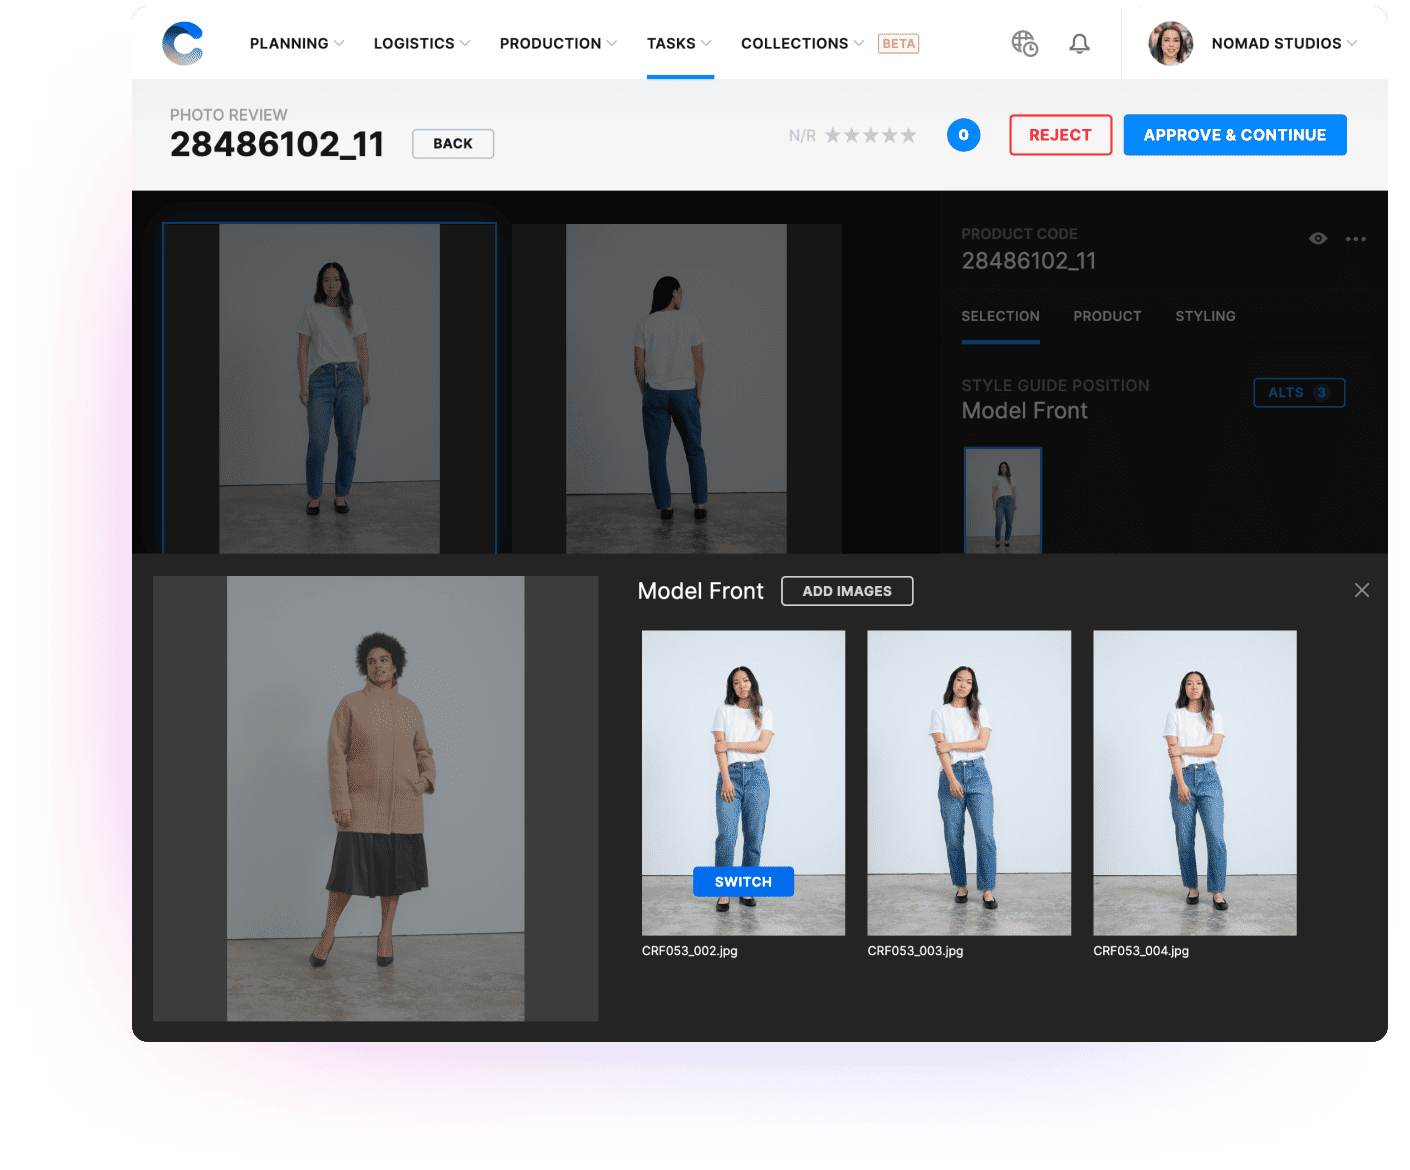
Task: Switch to the Styling tab
Action: pos(1205,316)
